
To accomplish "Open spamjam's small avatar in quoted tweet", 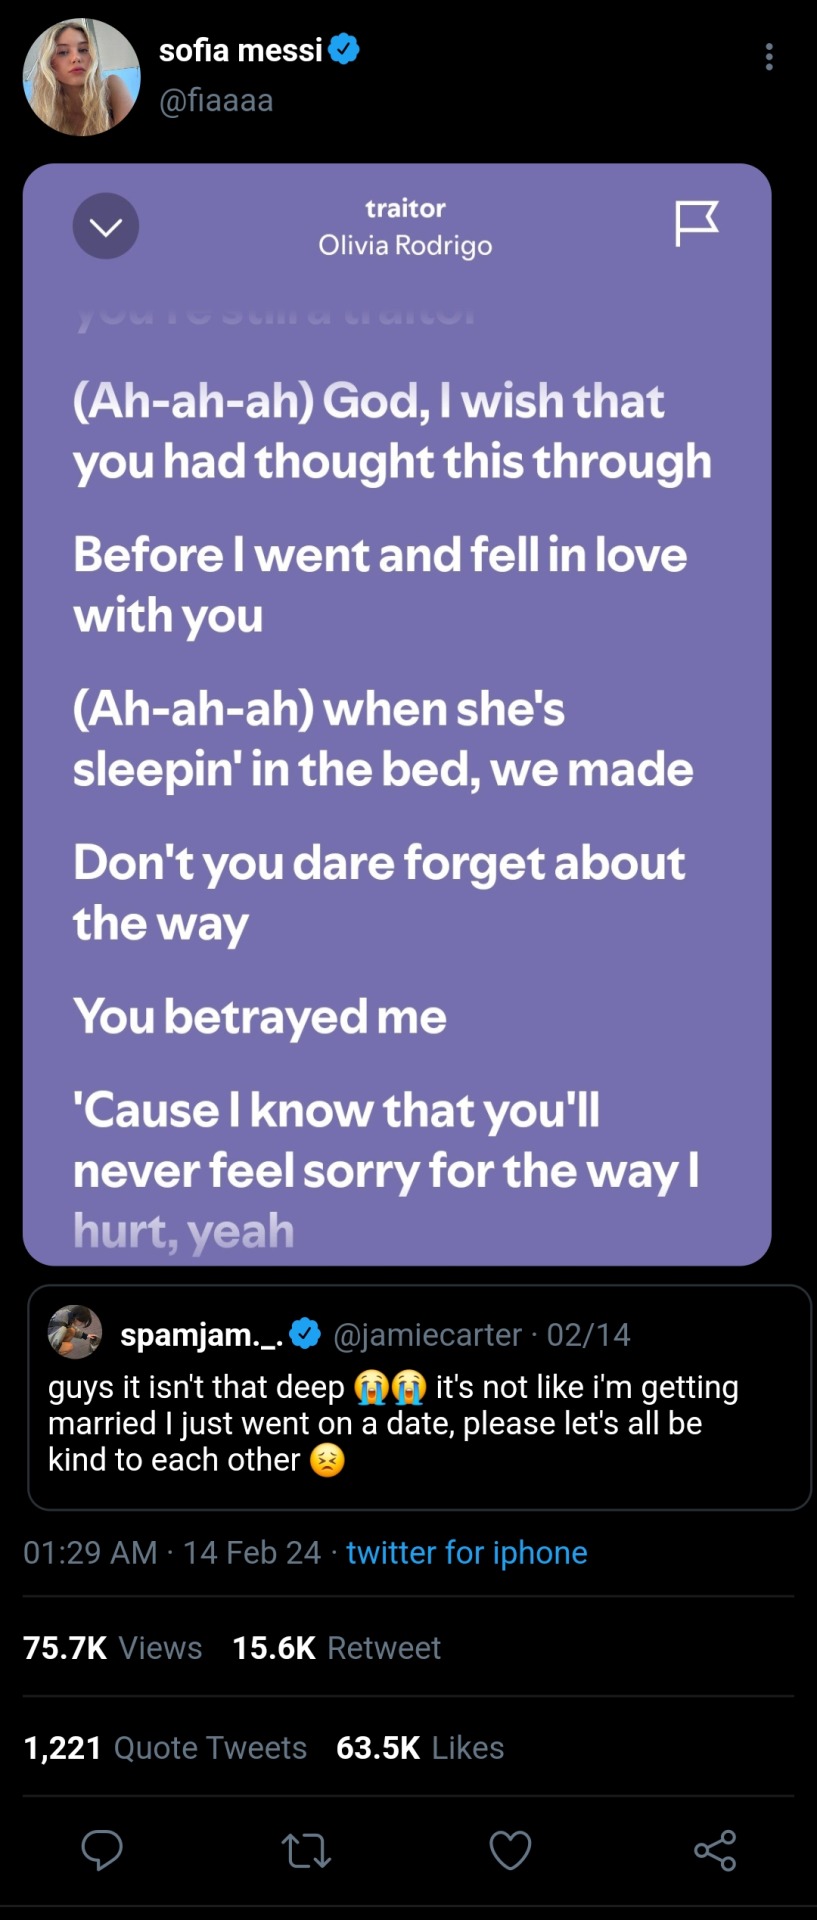I will [75, 1332].
